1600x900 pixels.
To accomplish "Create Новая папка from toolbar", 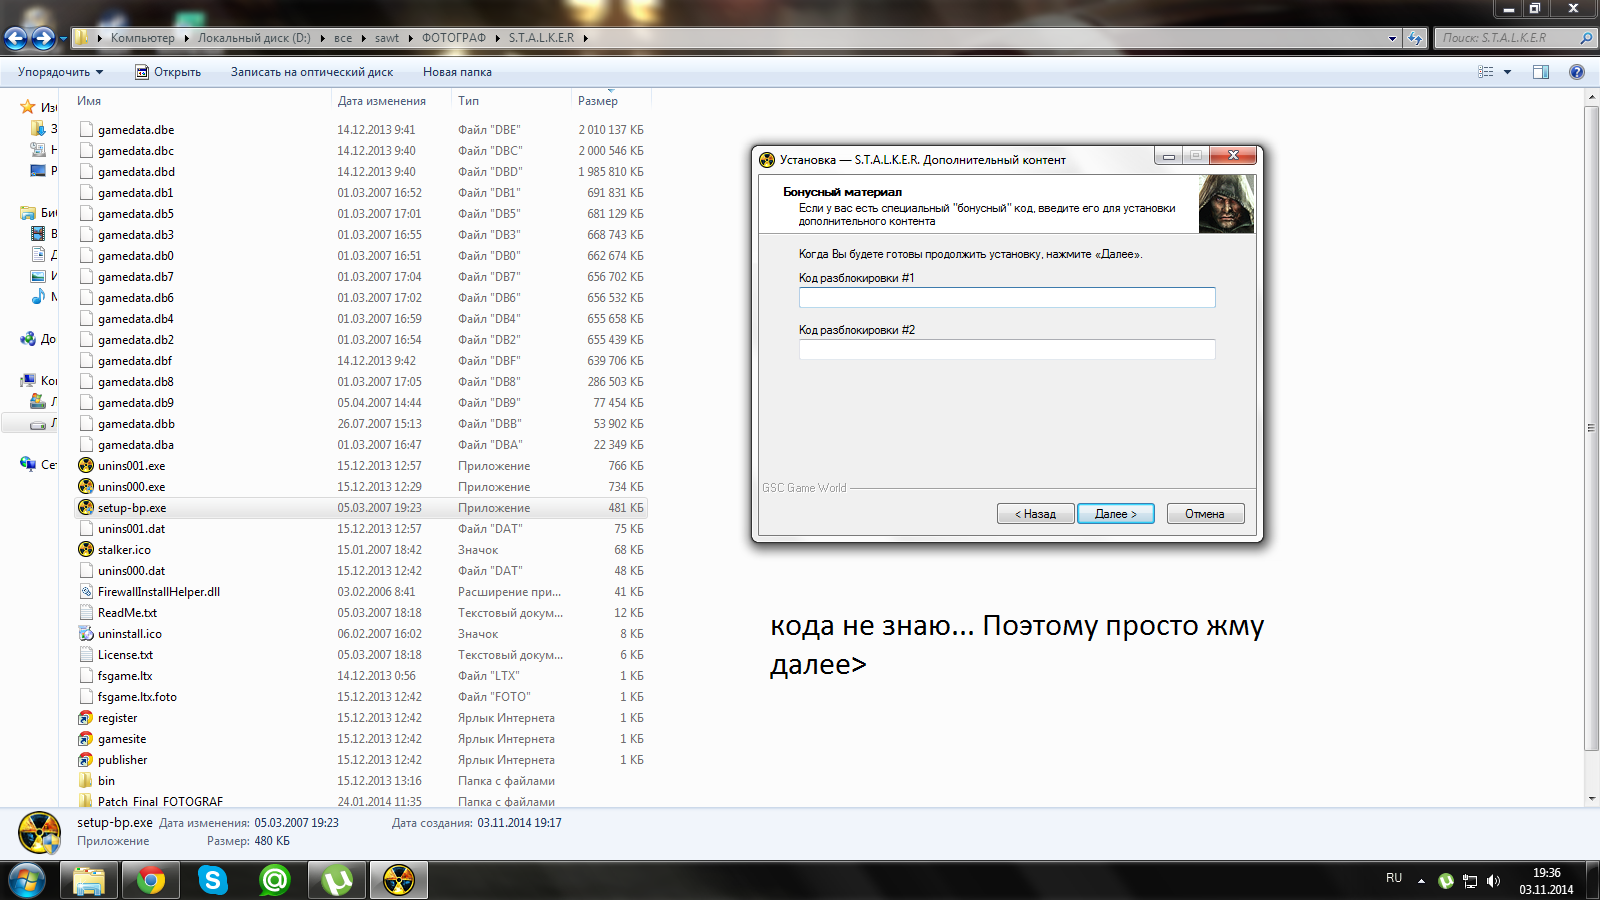I will (457, 72).
